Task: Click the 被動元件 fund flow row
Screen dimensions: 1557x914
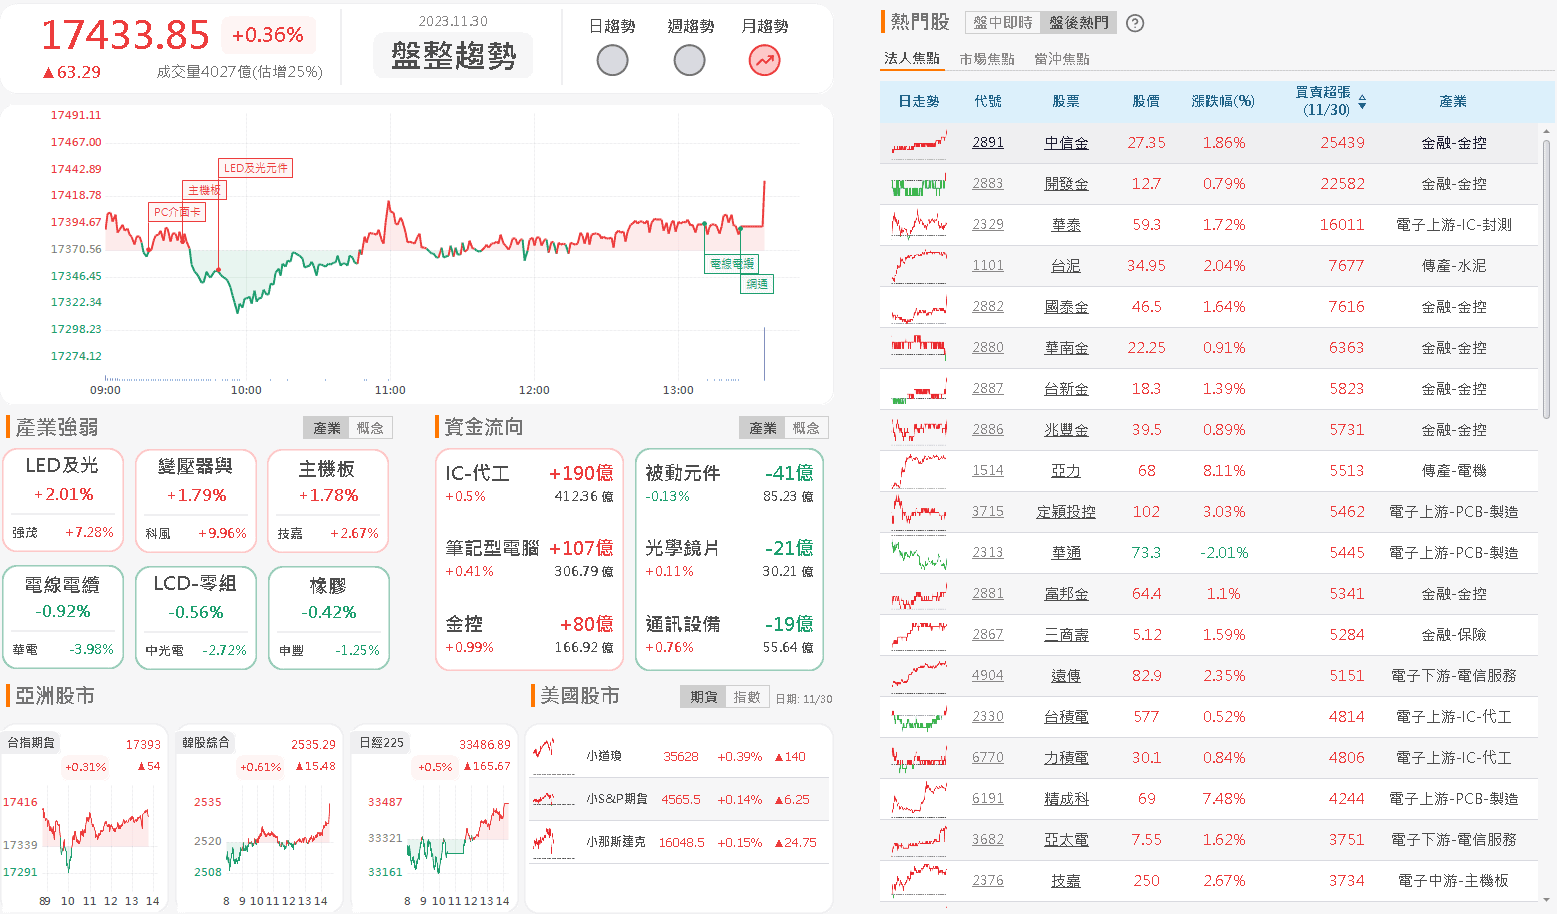Action: (729, 482)
